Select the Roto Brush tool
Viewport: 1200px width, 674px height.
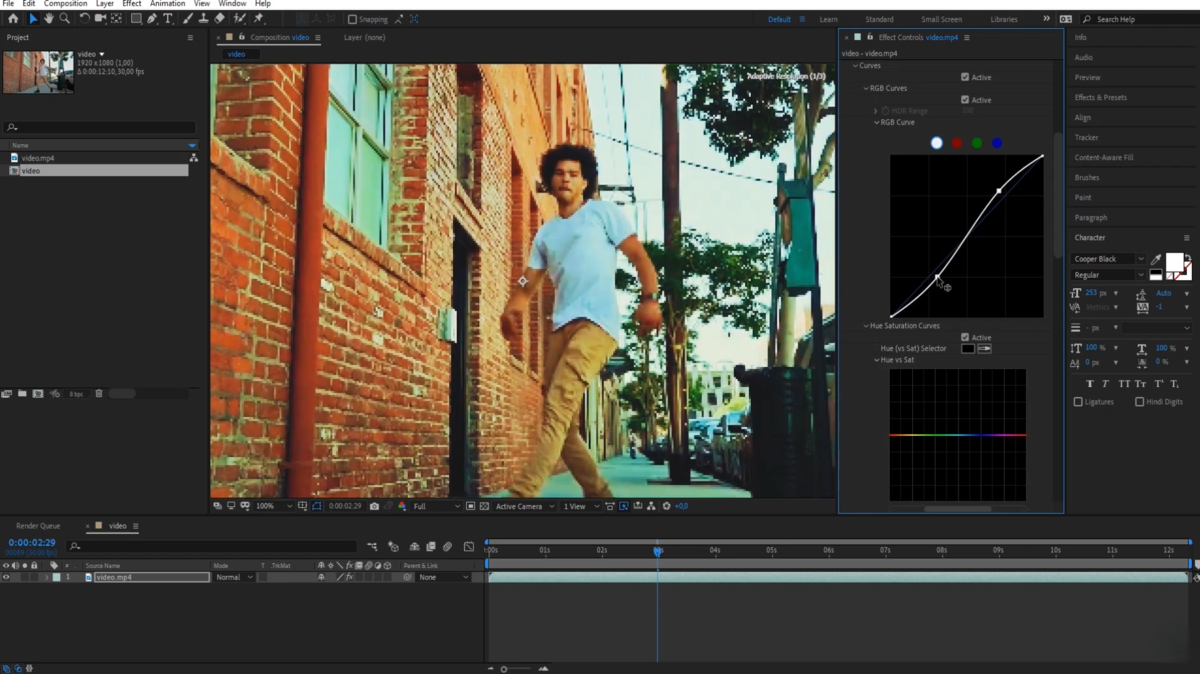click(x=240, y=19)
